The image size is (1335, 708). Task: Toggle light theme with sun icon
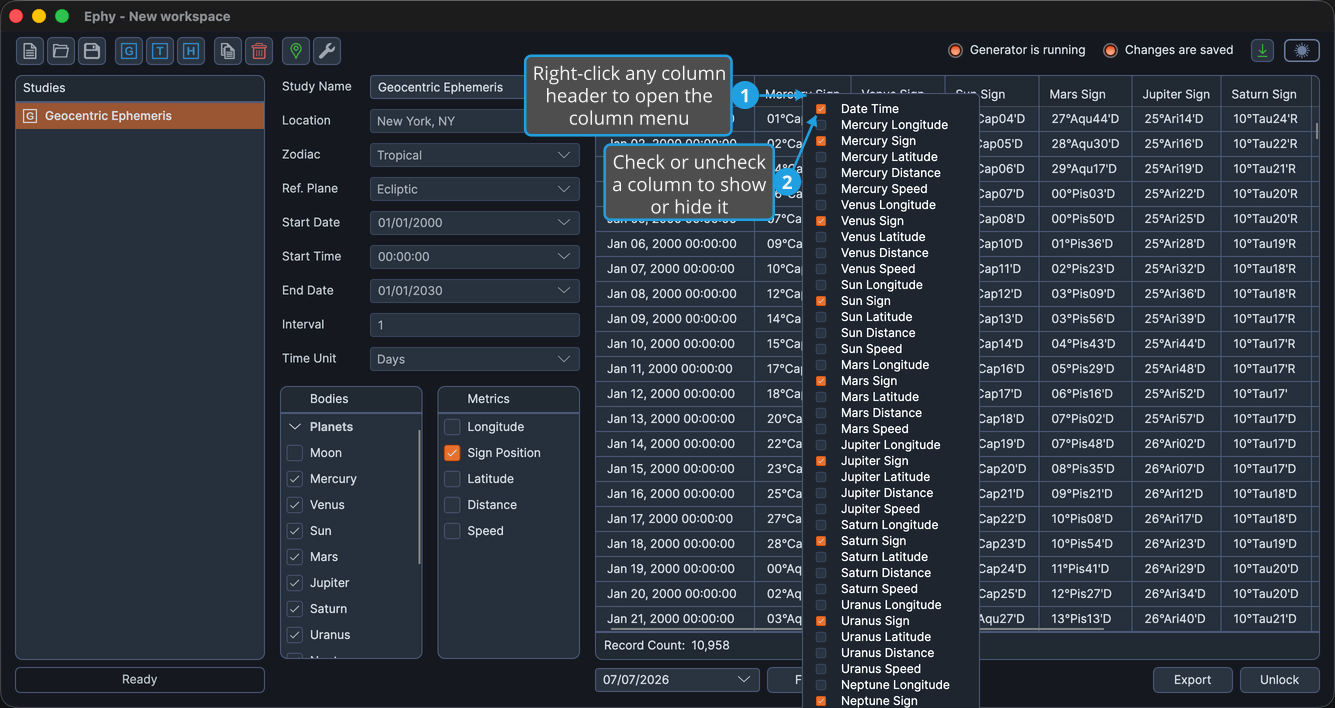point(1301,50)
